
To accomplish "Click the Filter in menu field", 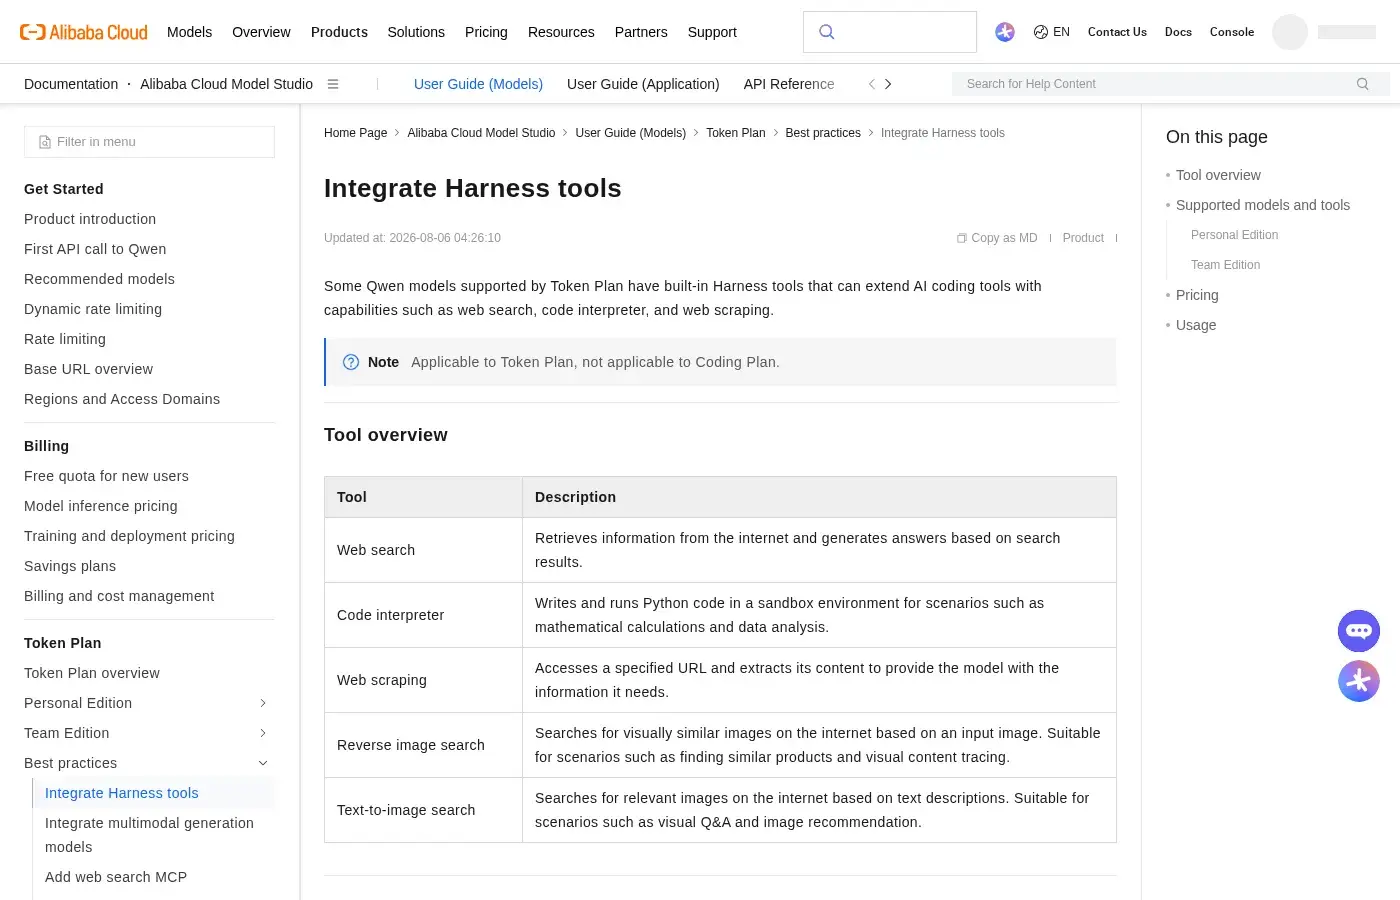I will (x=149, y=142).
